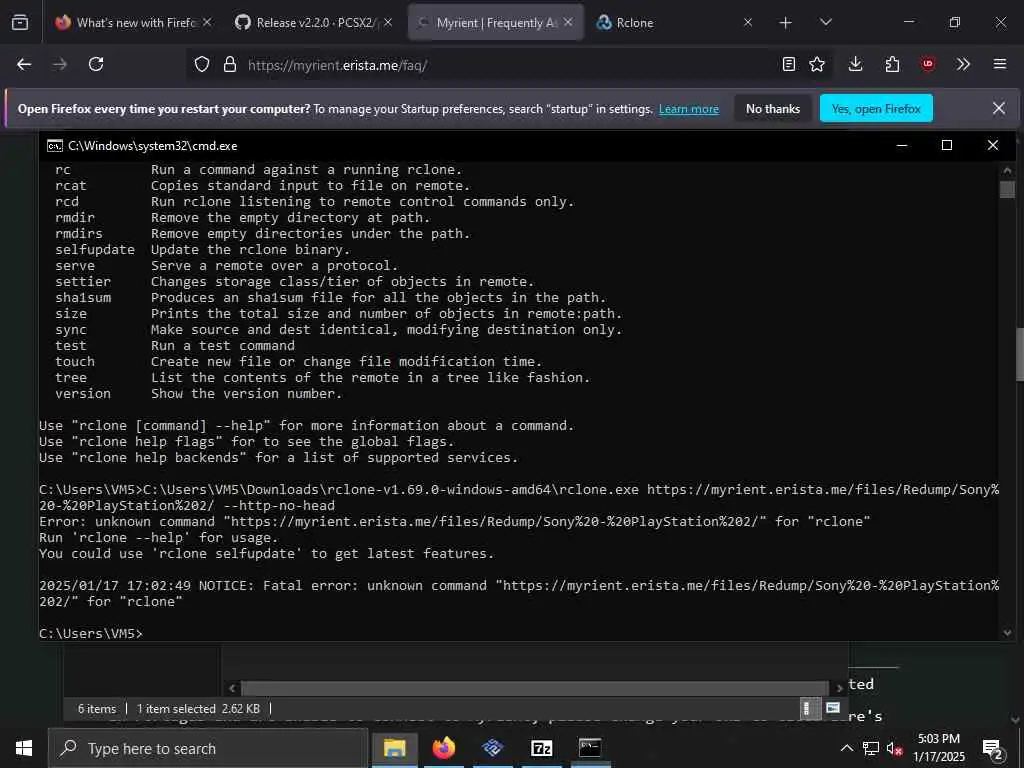1024x768 pixels.
Task: Click Yes, open Firefox button
Action: (x=876, y=109)
